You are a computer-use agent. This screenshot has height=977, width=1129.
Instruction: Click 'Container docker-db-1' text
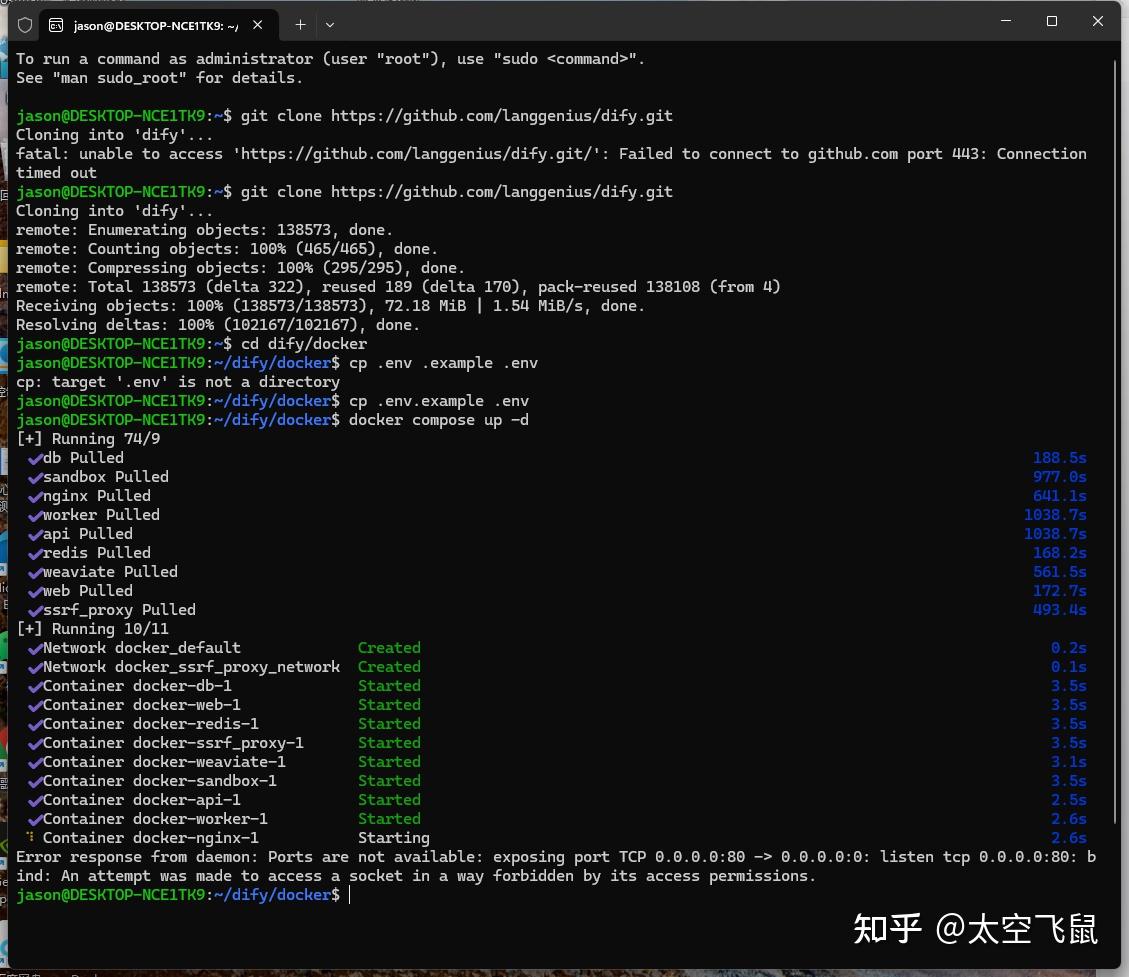tap(138, 685)
